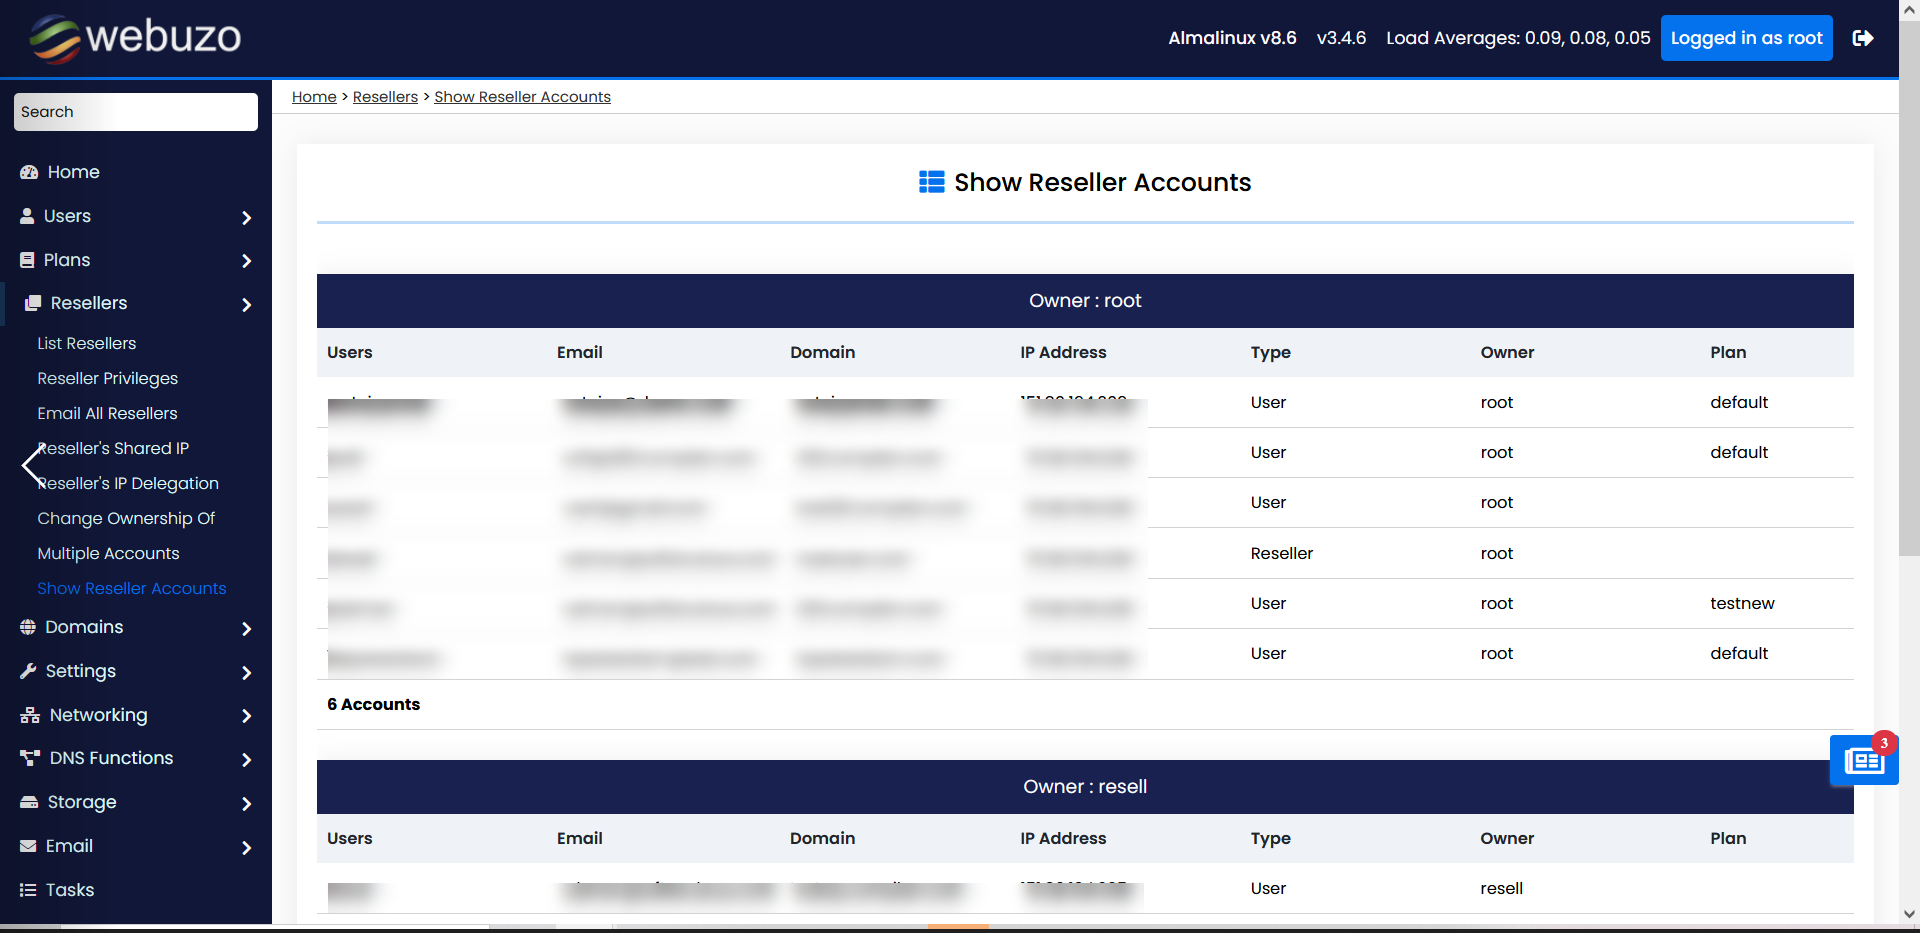The height and width of the screenshot is (933, 1920).
Task: Click the Webuzo logo
Action: tap(133, 38)
